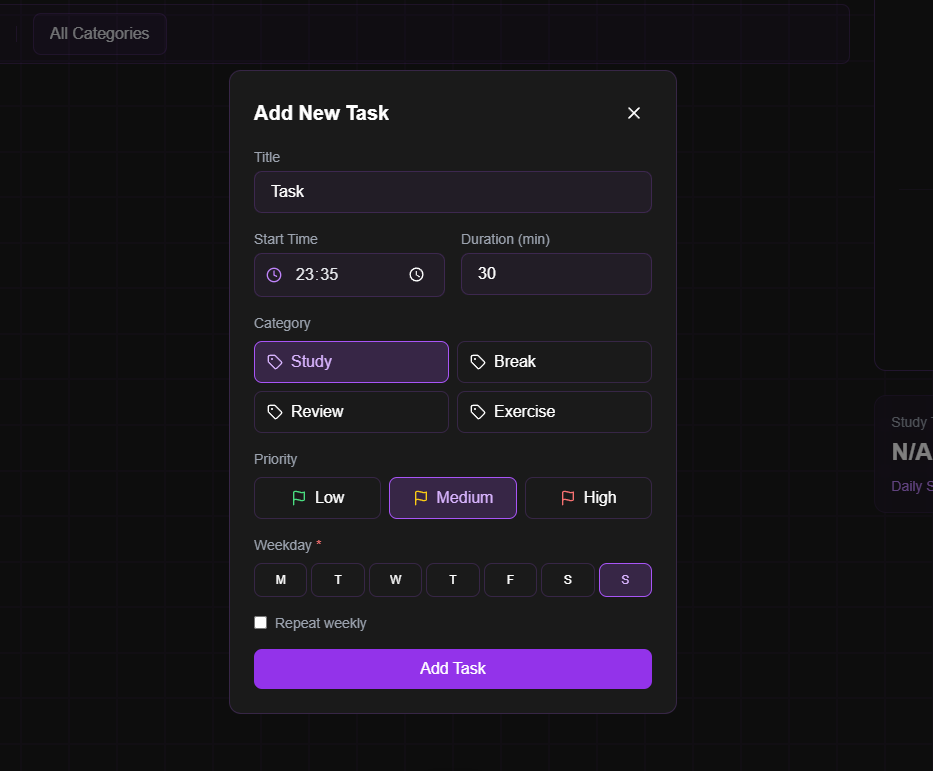Click the Add Task button

(453, 669)
